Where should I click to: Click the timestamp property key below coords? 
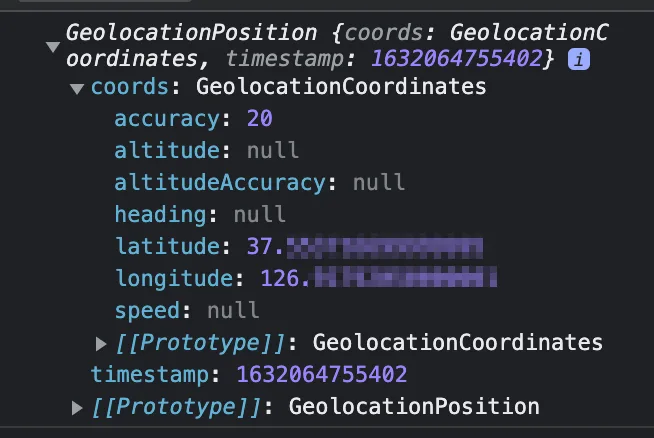click(x=150, y=374)
